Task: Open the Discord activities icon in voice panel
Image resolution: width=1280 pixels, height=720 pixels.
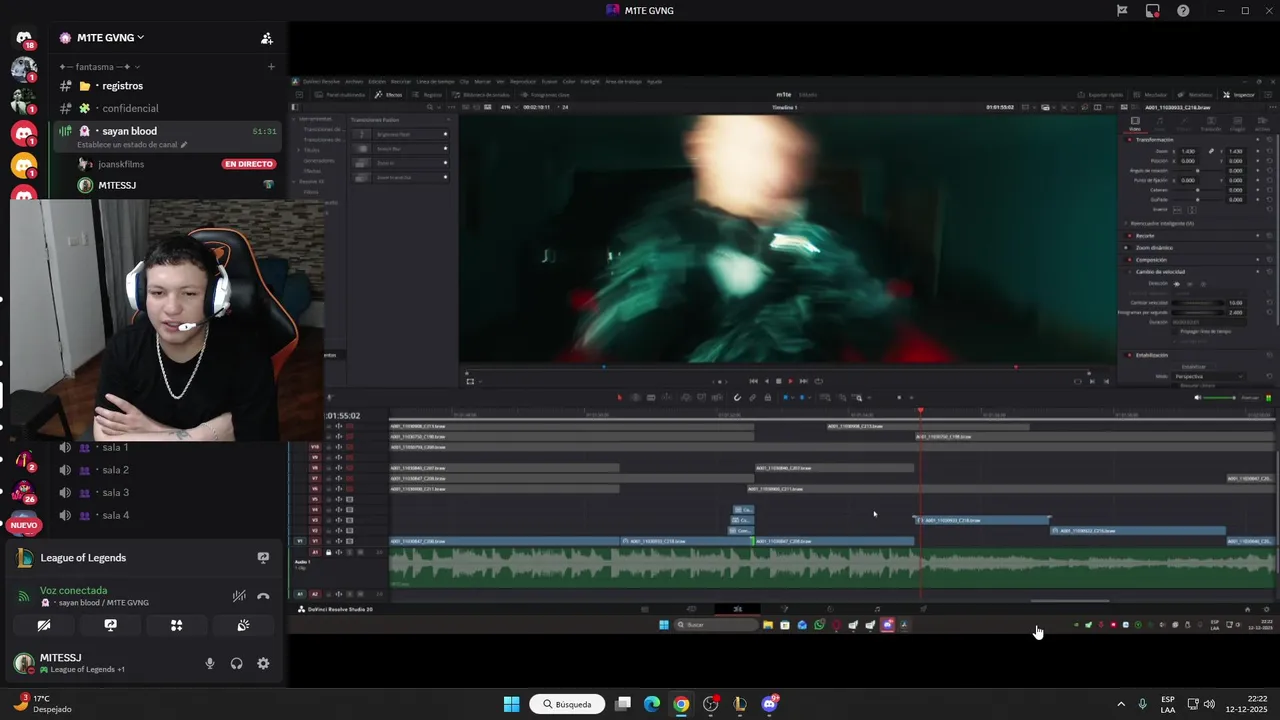Action: click(176, 625)
